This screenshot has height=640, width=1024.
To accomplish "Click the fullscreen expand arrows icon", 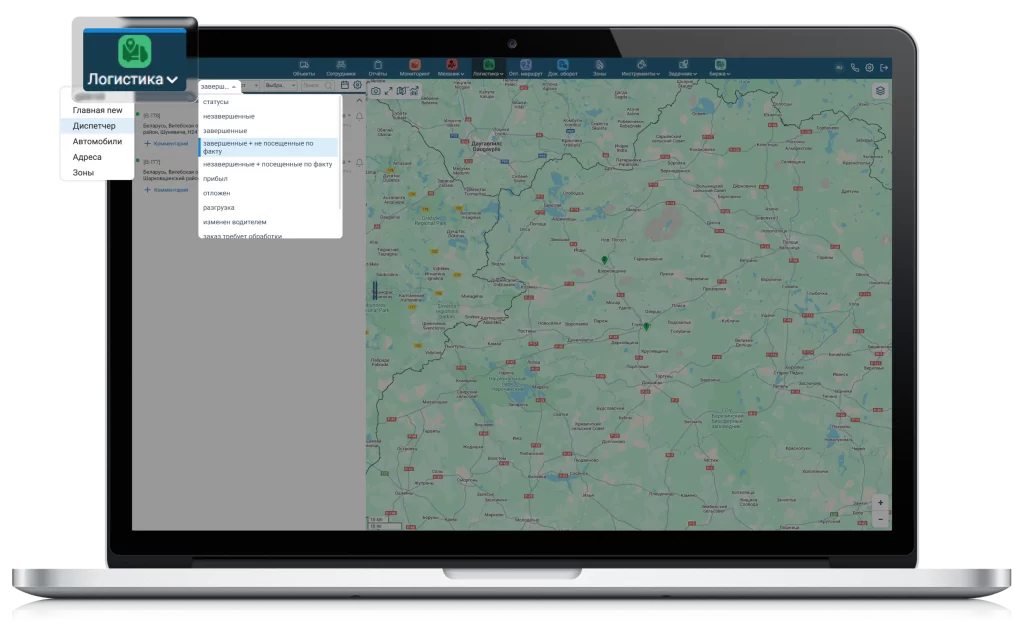I will pos(389,91).
